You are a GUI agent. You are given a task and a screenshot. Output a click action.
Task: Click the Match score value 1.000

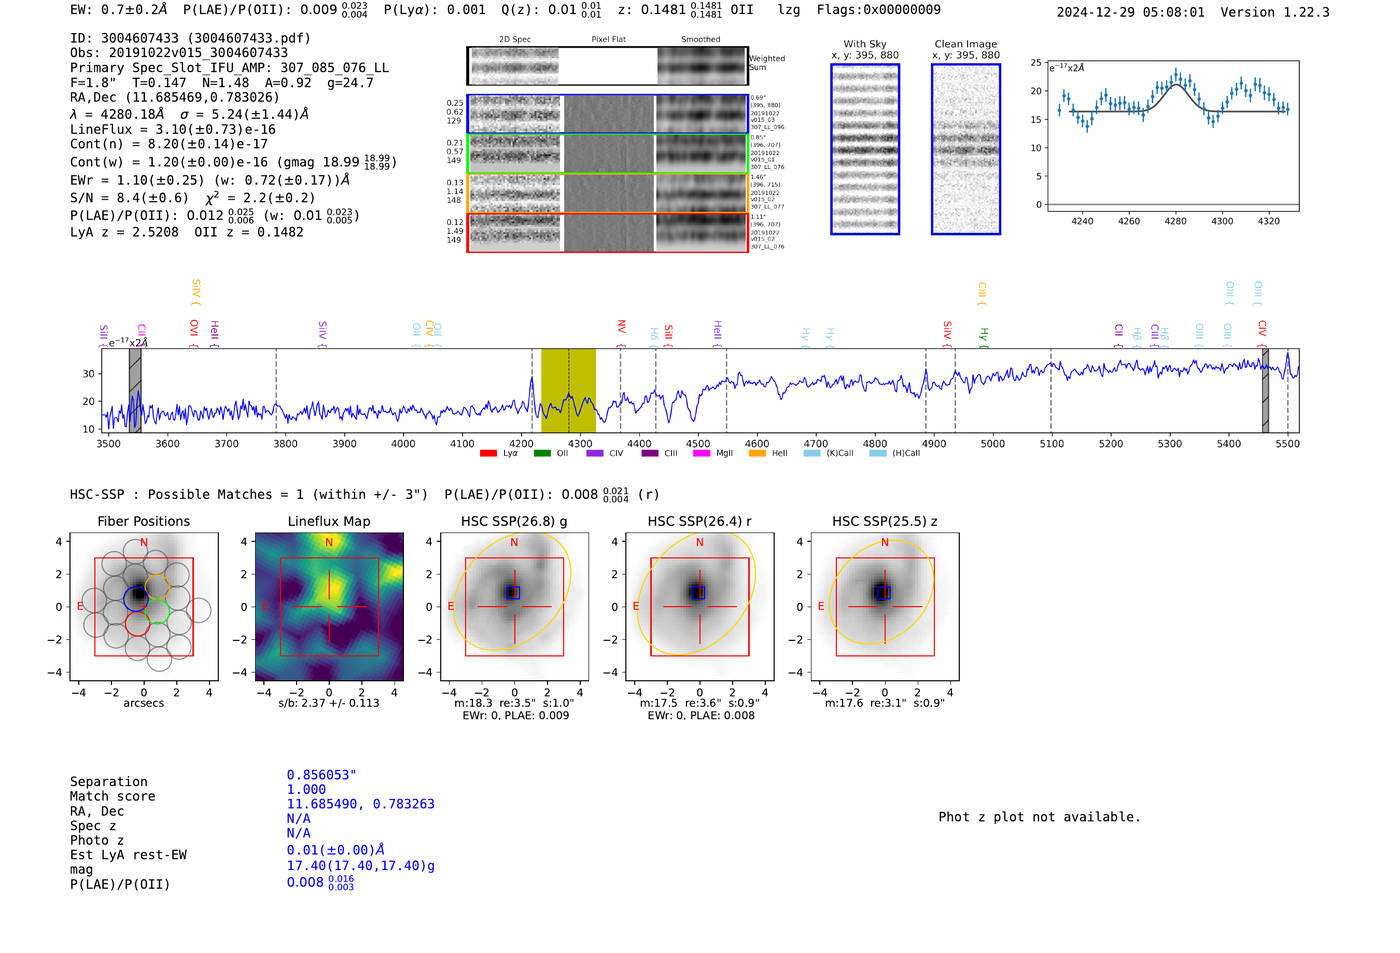coord(306,789)
